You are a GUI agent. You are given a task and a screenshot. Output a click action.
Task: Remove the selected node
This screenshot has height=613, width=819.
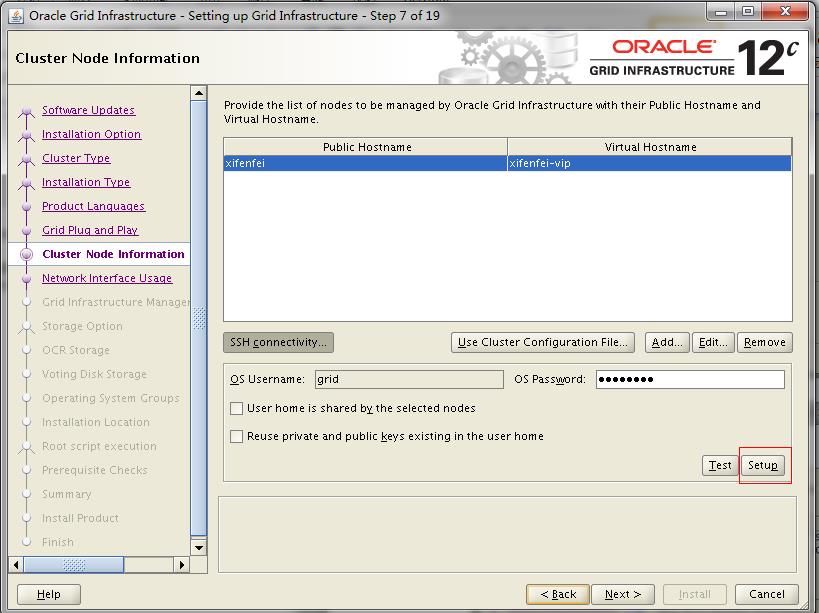pos(765,343)
